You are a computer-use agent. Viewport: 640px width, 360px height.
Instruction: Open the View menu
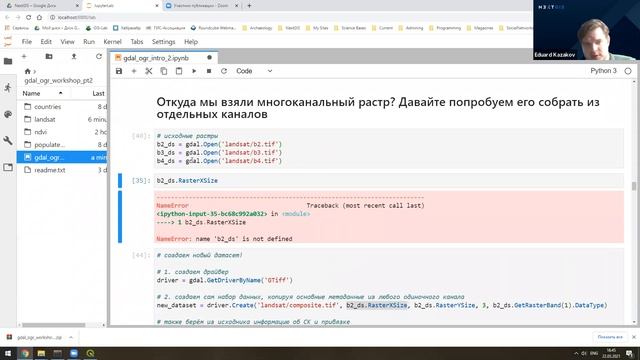pos(67,42)
